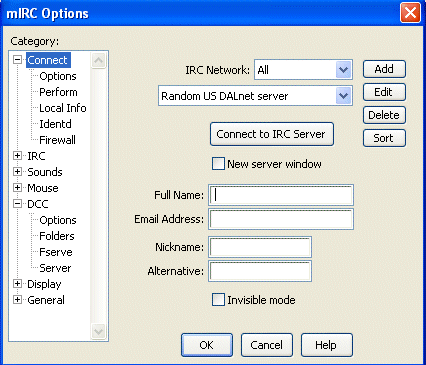Enable the New server window checkbox
Image resolution: width=426 pixels, height=365 pixels.
pyautogui.click(x=218, y=164)
